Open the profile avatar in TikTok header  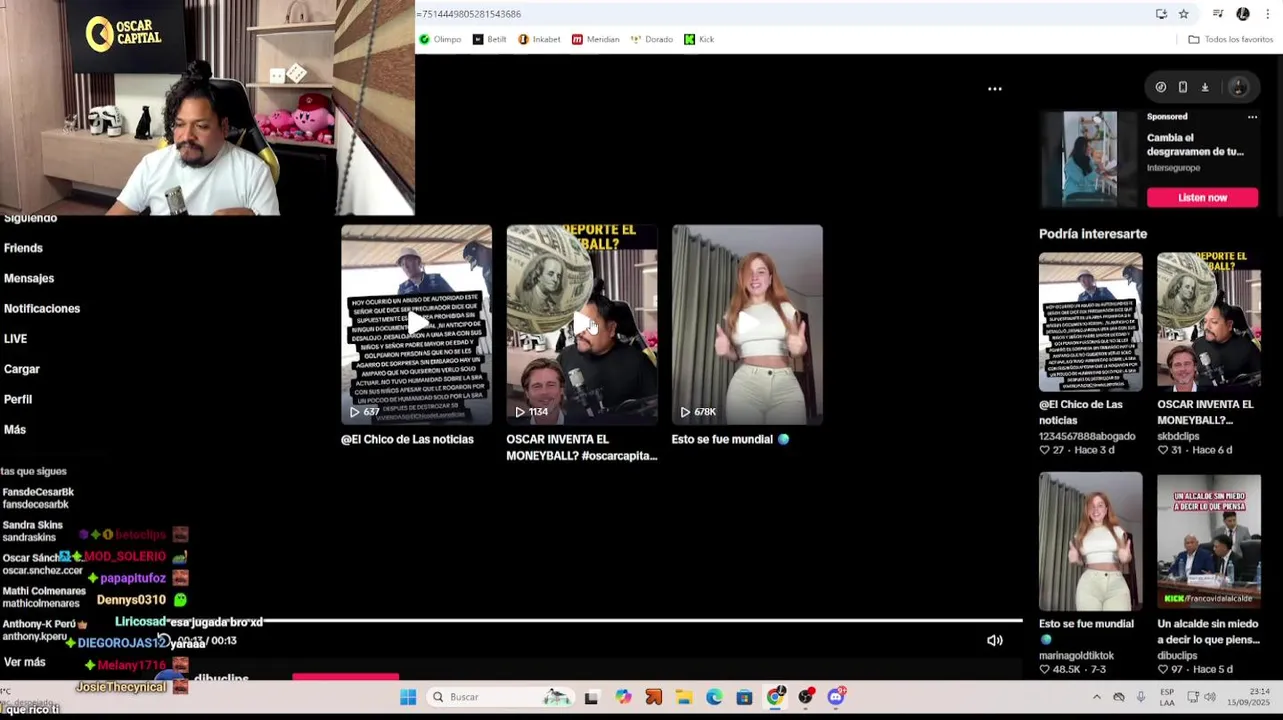pos(1238,87)
